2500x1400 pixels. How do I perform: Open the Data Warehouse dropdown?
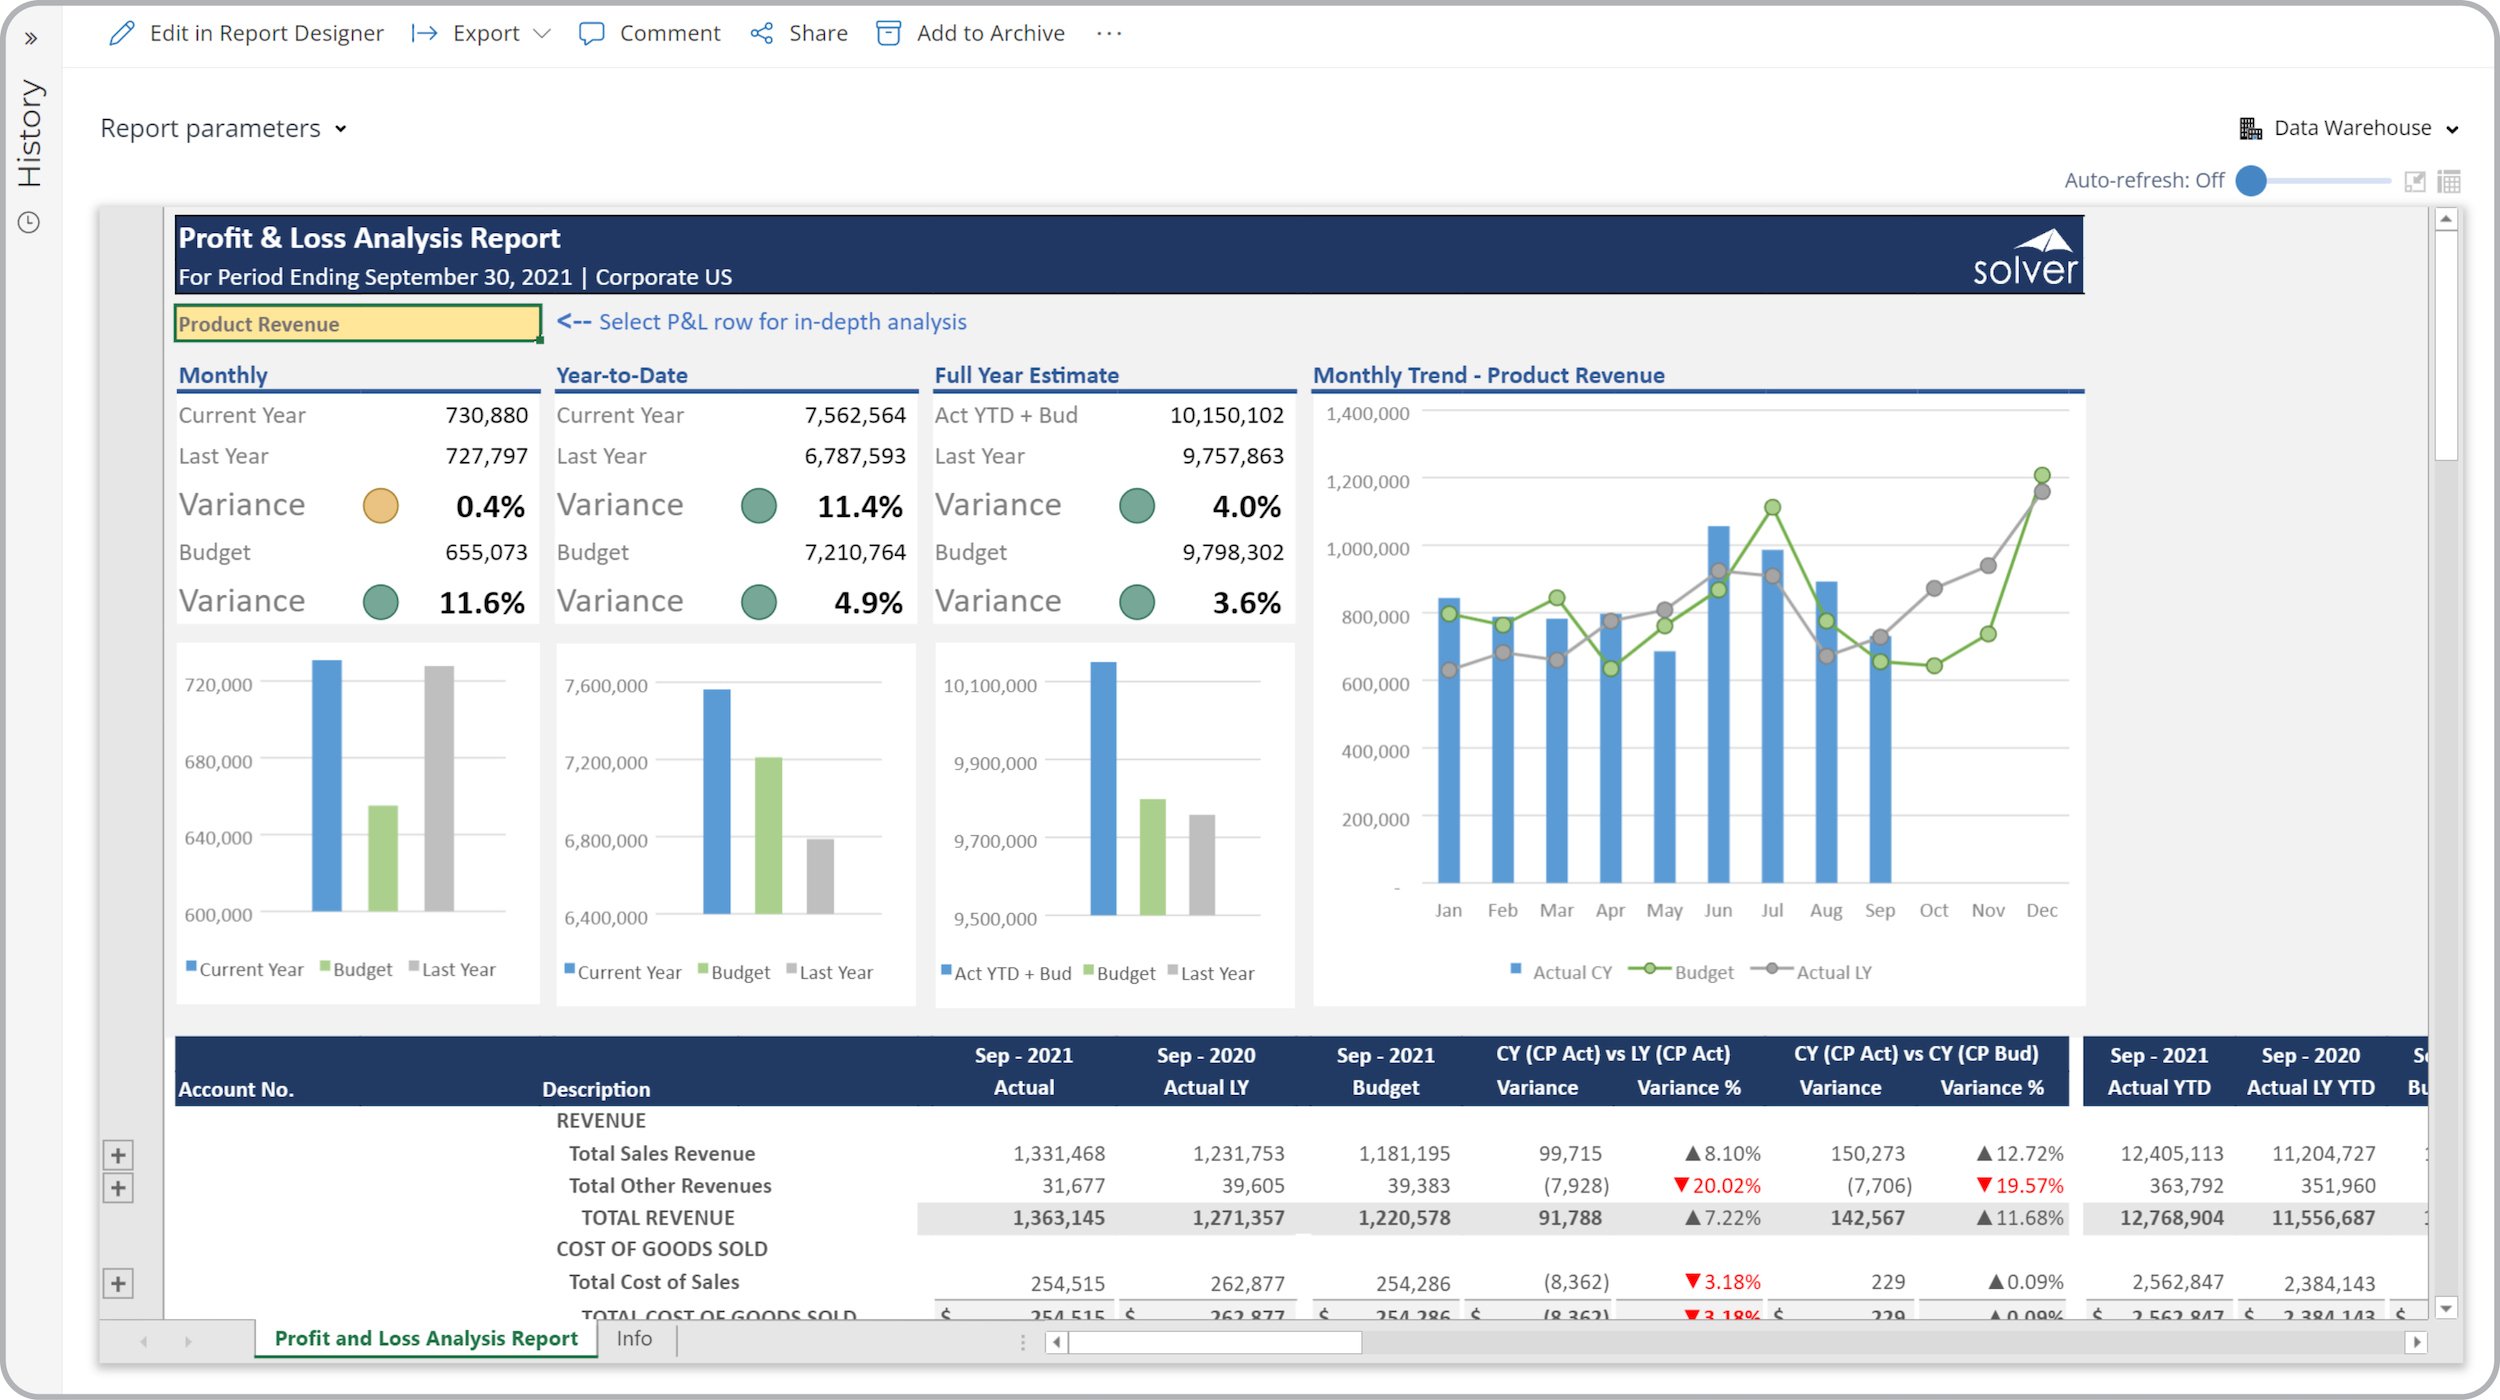tap(2350, 128)
